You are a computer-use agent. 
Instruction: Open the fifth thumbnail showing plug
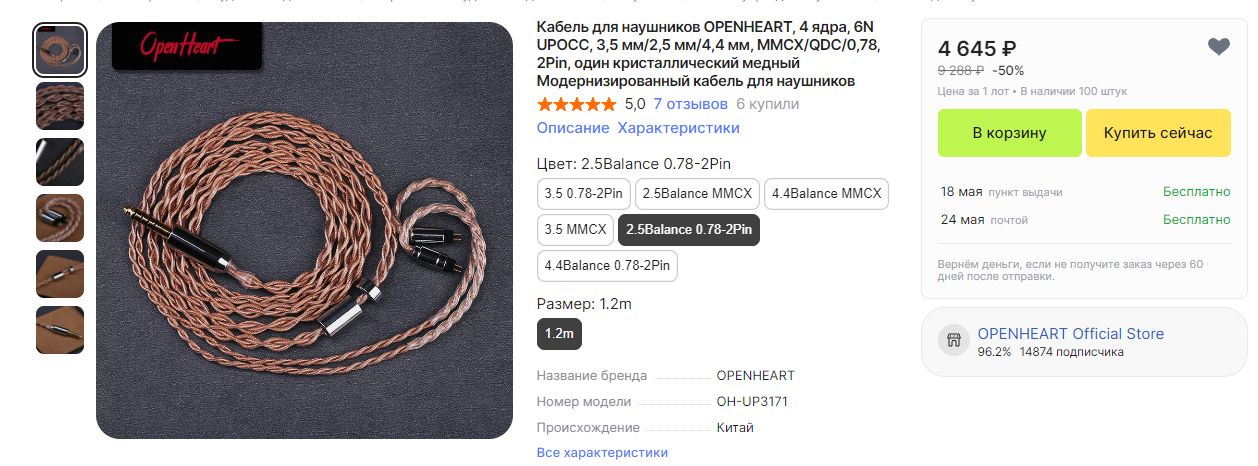click(x=60, y=274)
